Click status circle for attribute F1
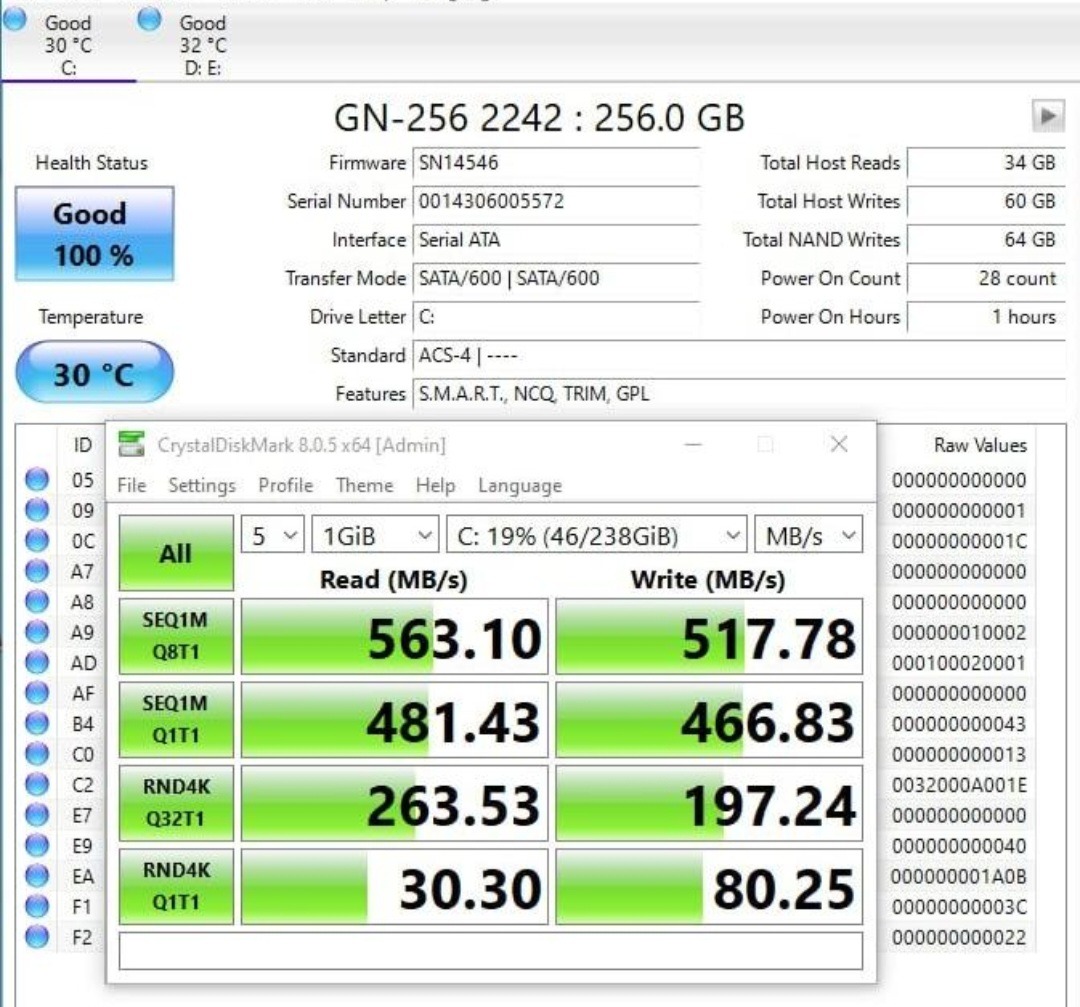The width and height of the screenshot is (1080, 1007). 37,906
